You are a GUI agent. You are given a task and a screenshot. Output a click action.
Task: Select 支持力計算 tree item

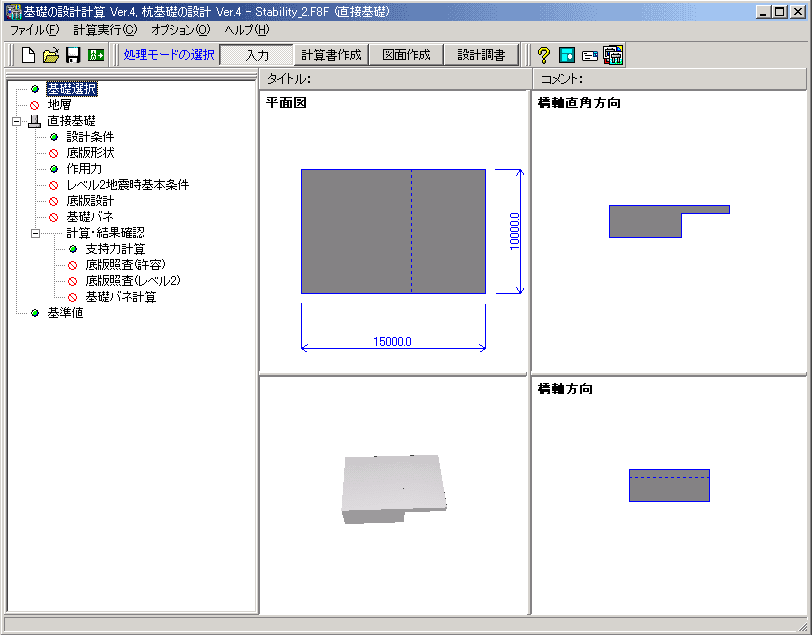tap(114, 249)
